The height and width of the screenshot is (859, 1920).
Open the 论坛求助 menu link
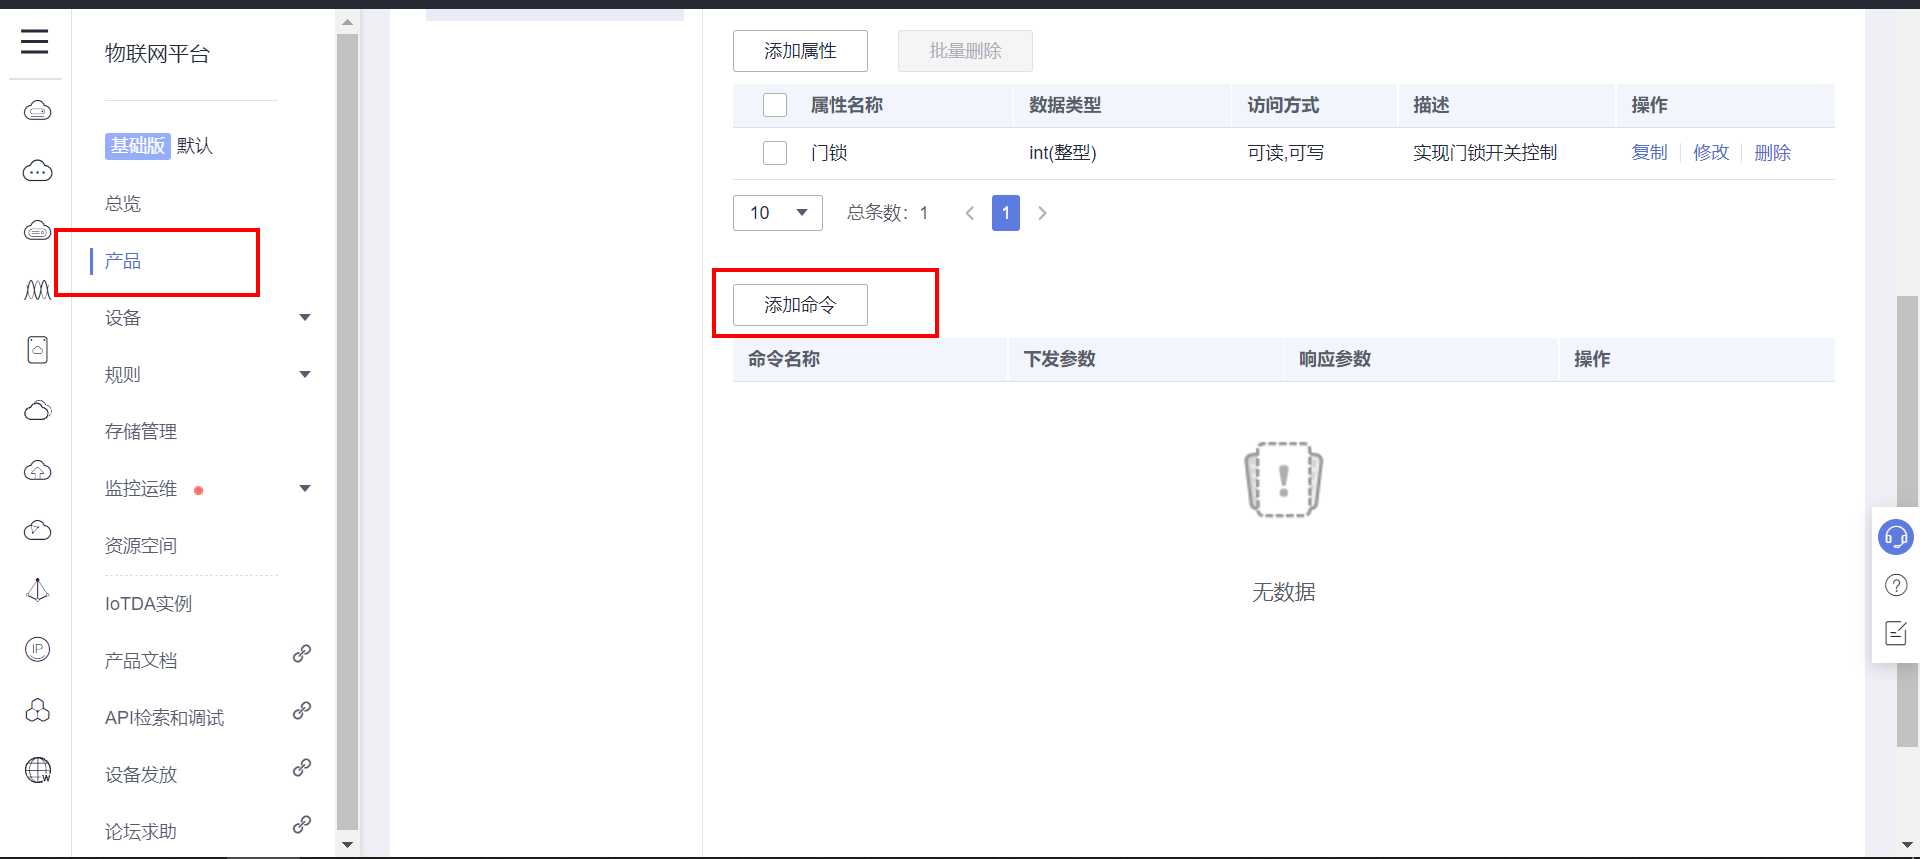(x=141, y=832)
